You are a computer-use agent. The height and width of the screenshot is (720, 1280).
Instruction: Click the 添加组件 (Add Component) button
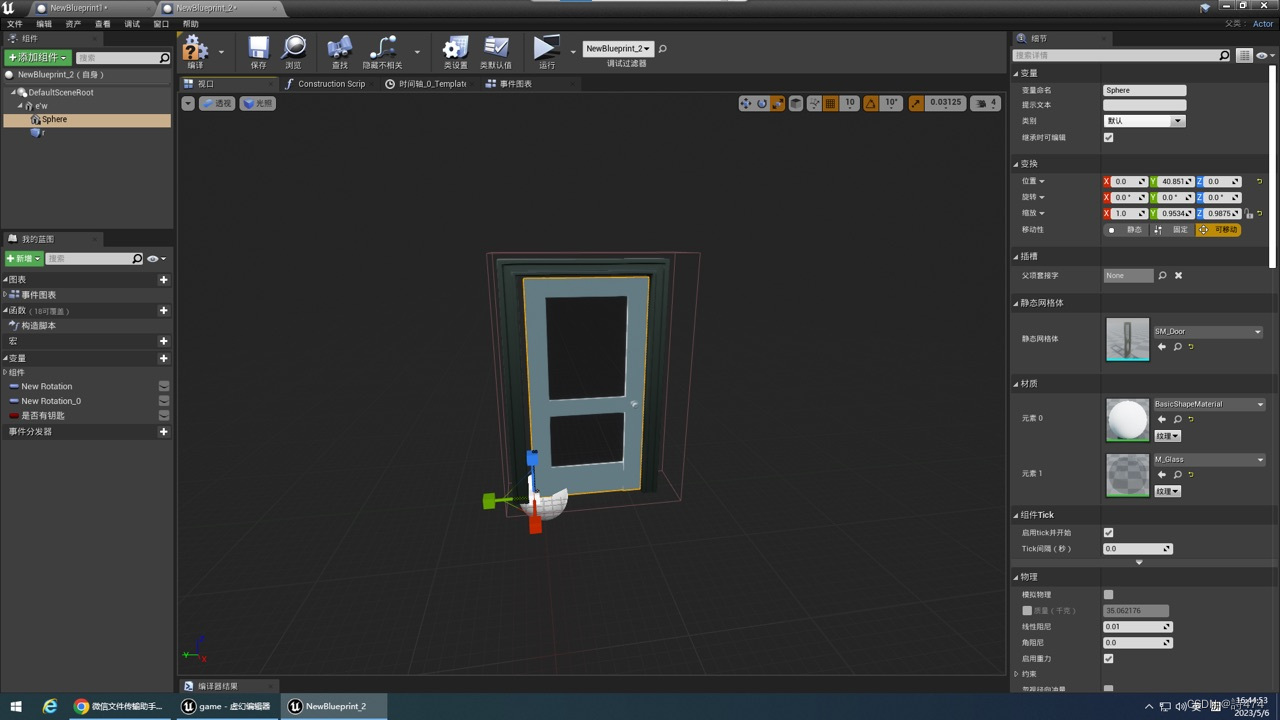pyautogui.click(x=38, y=58)
